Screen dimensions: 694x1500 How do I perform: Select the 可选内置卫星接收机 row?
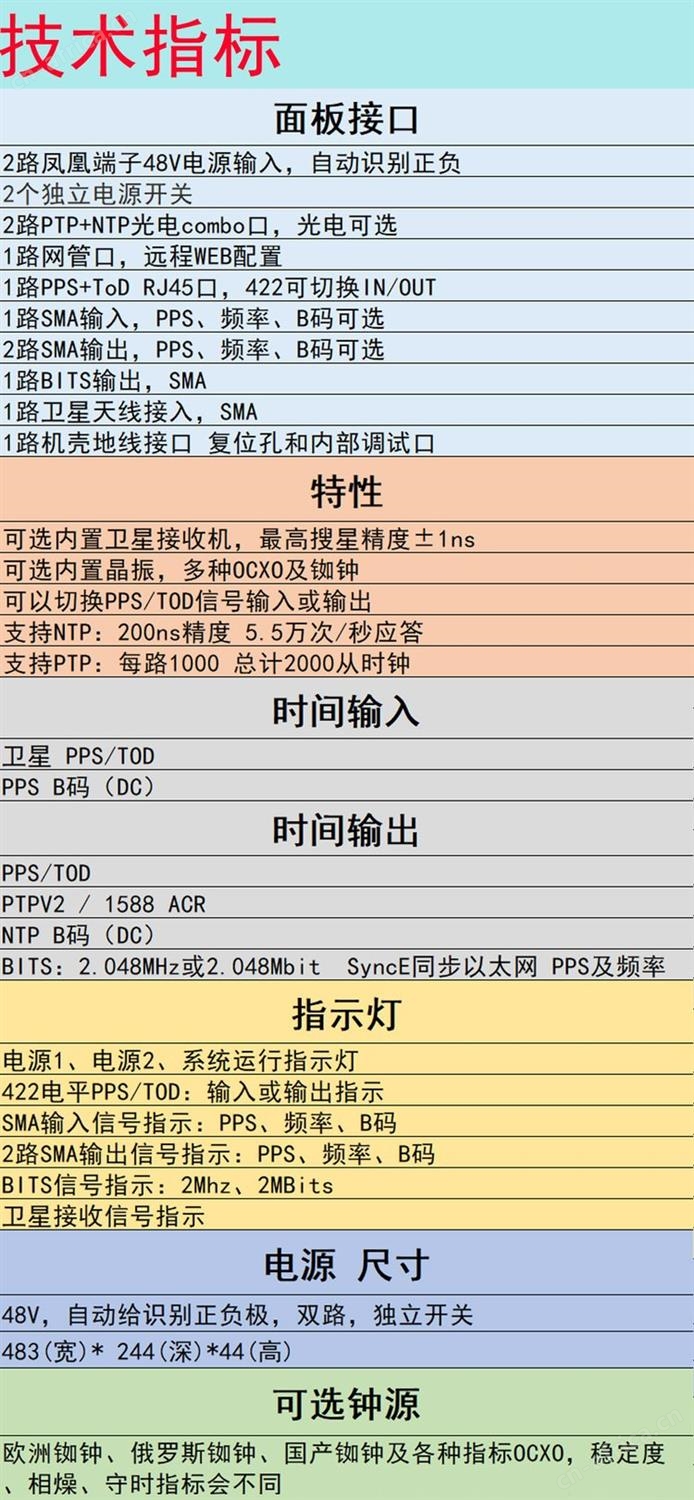pyautogui.click(x=239, y=539)
